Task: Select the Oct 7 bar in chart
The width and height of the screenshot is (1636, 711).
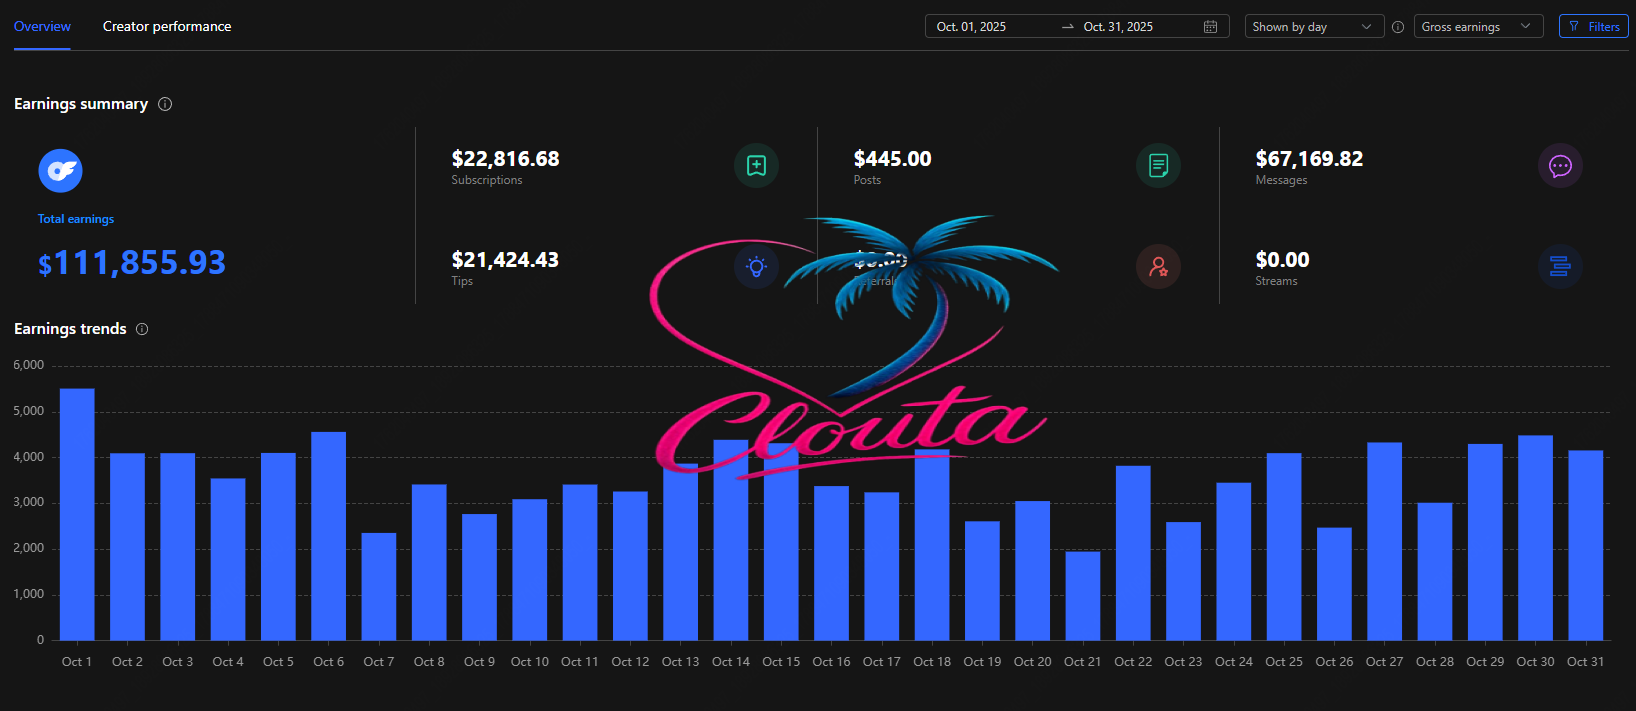Action: click(379, 586)
